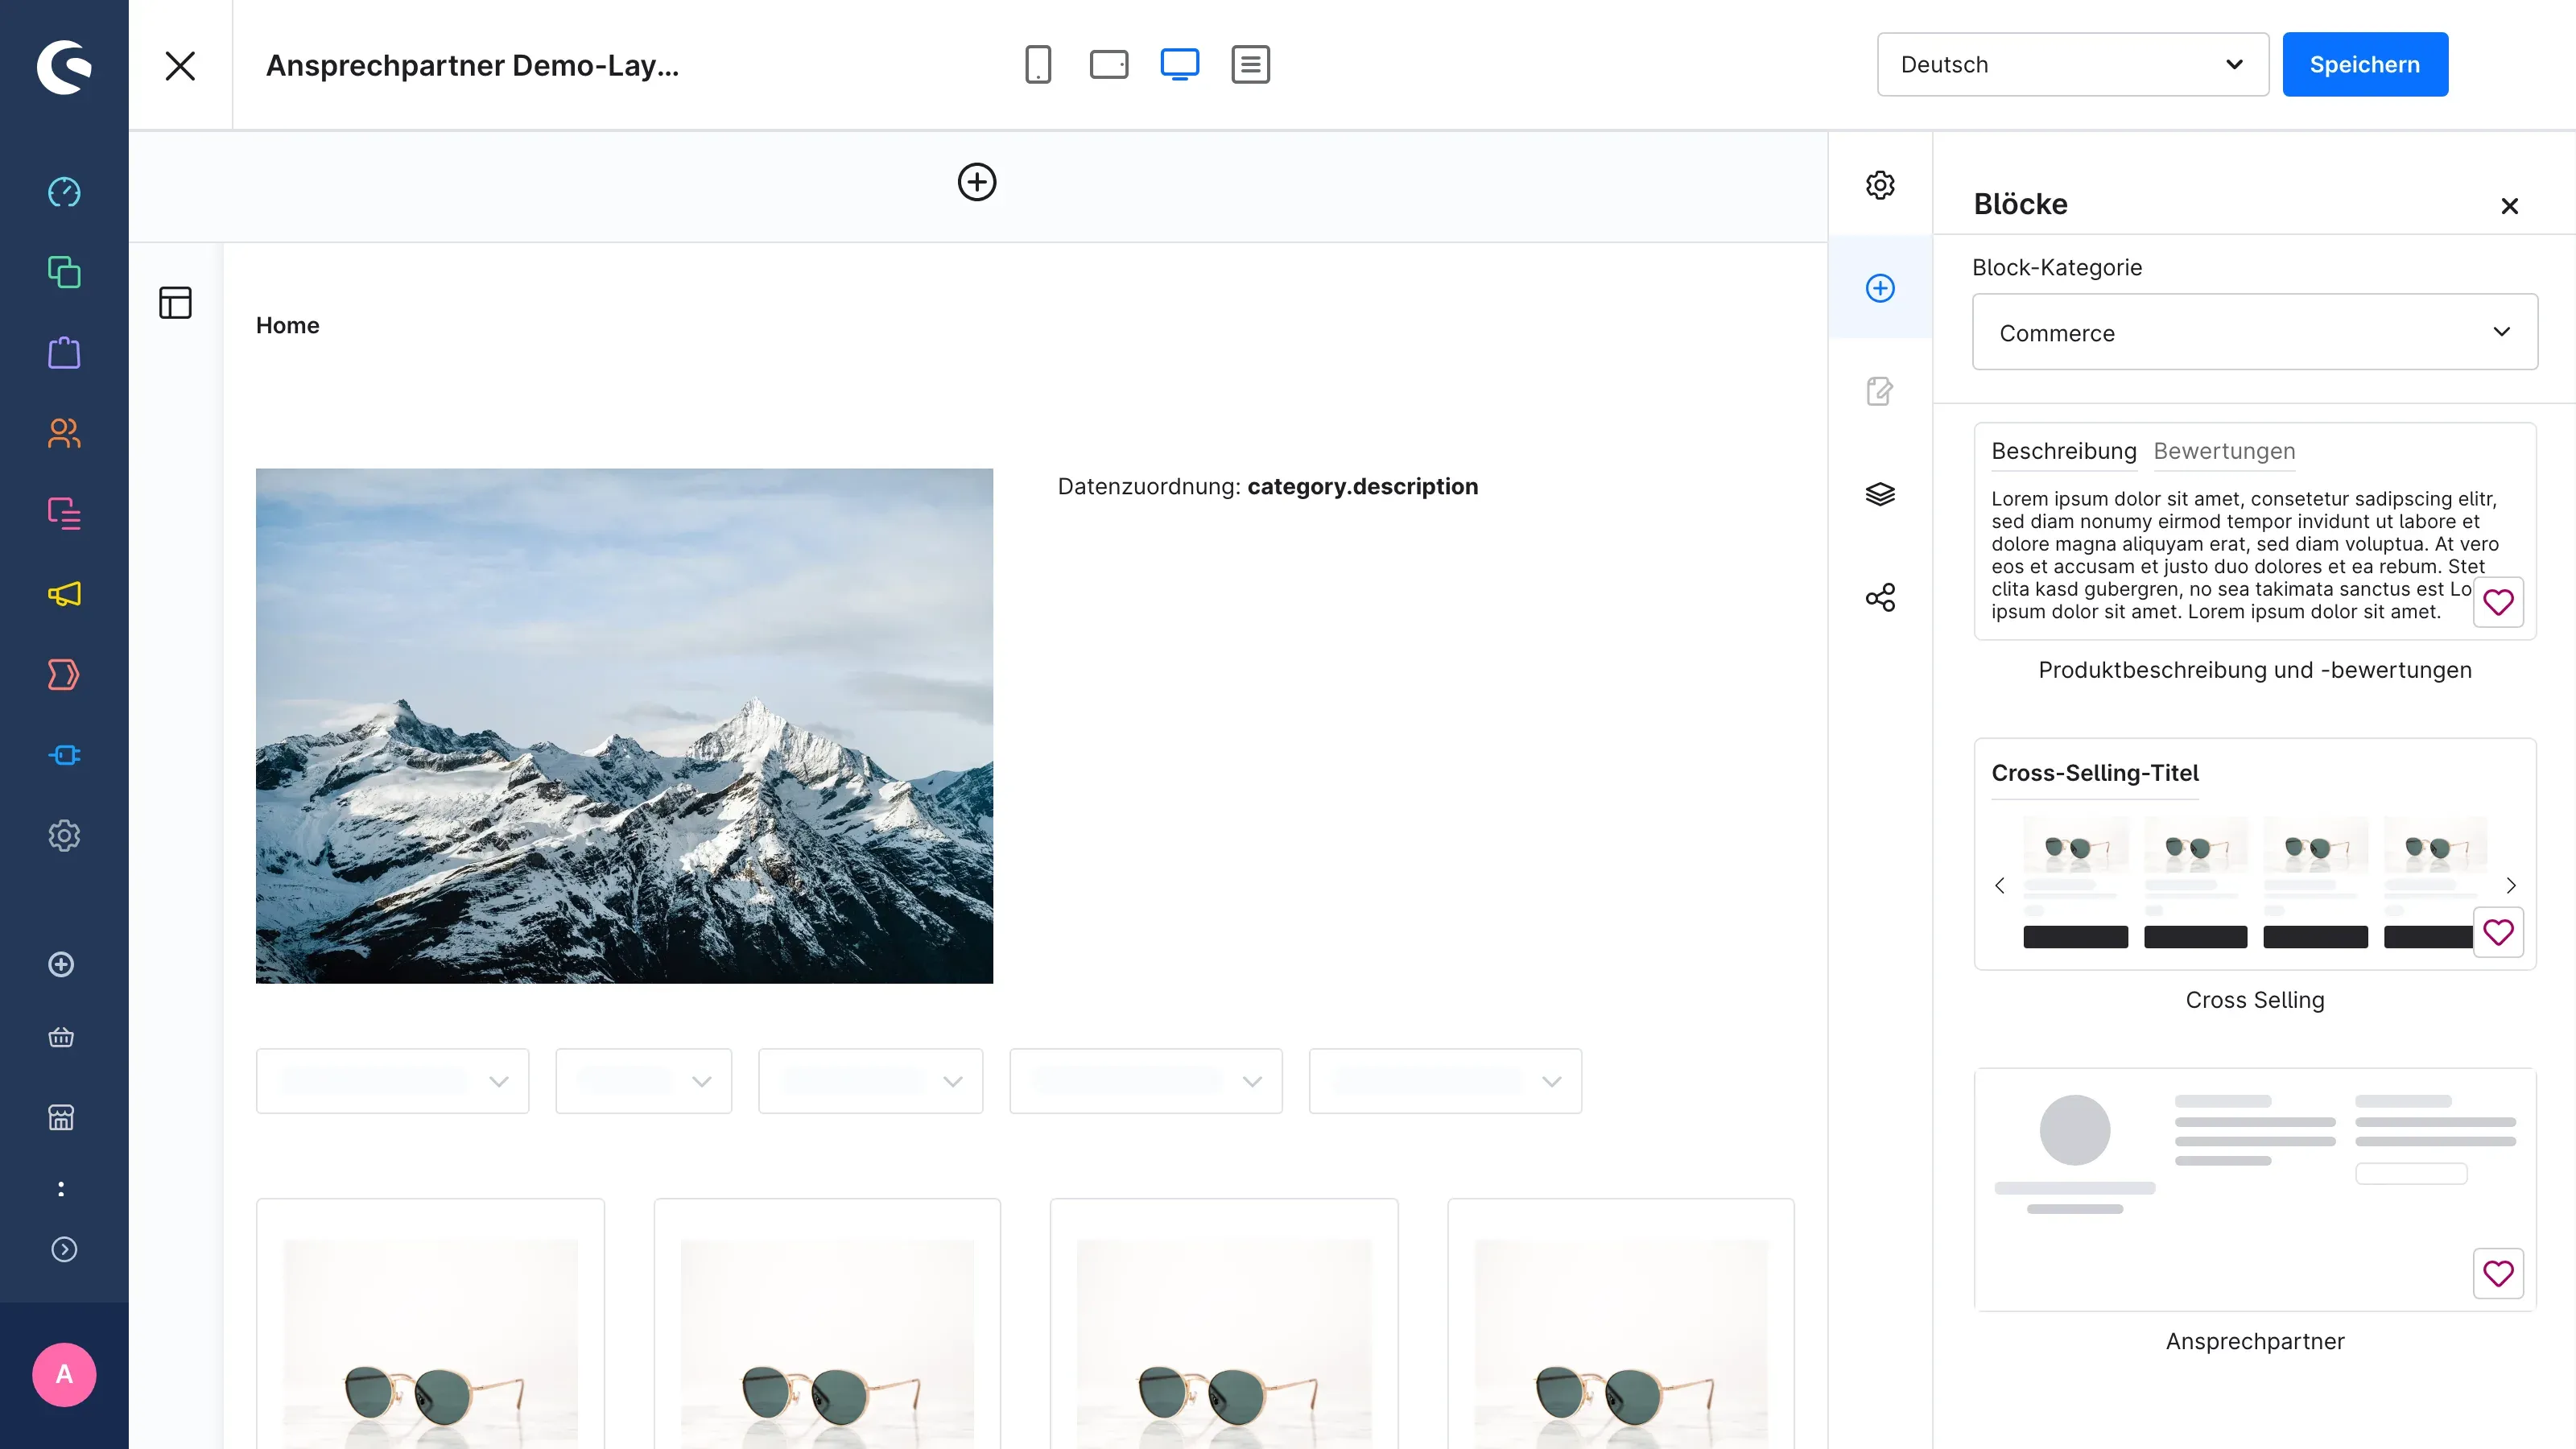Screen dimensions: 2576x1449
Task: Click the mountain image element
Action: tap(624, 725)
